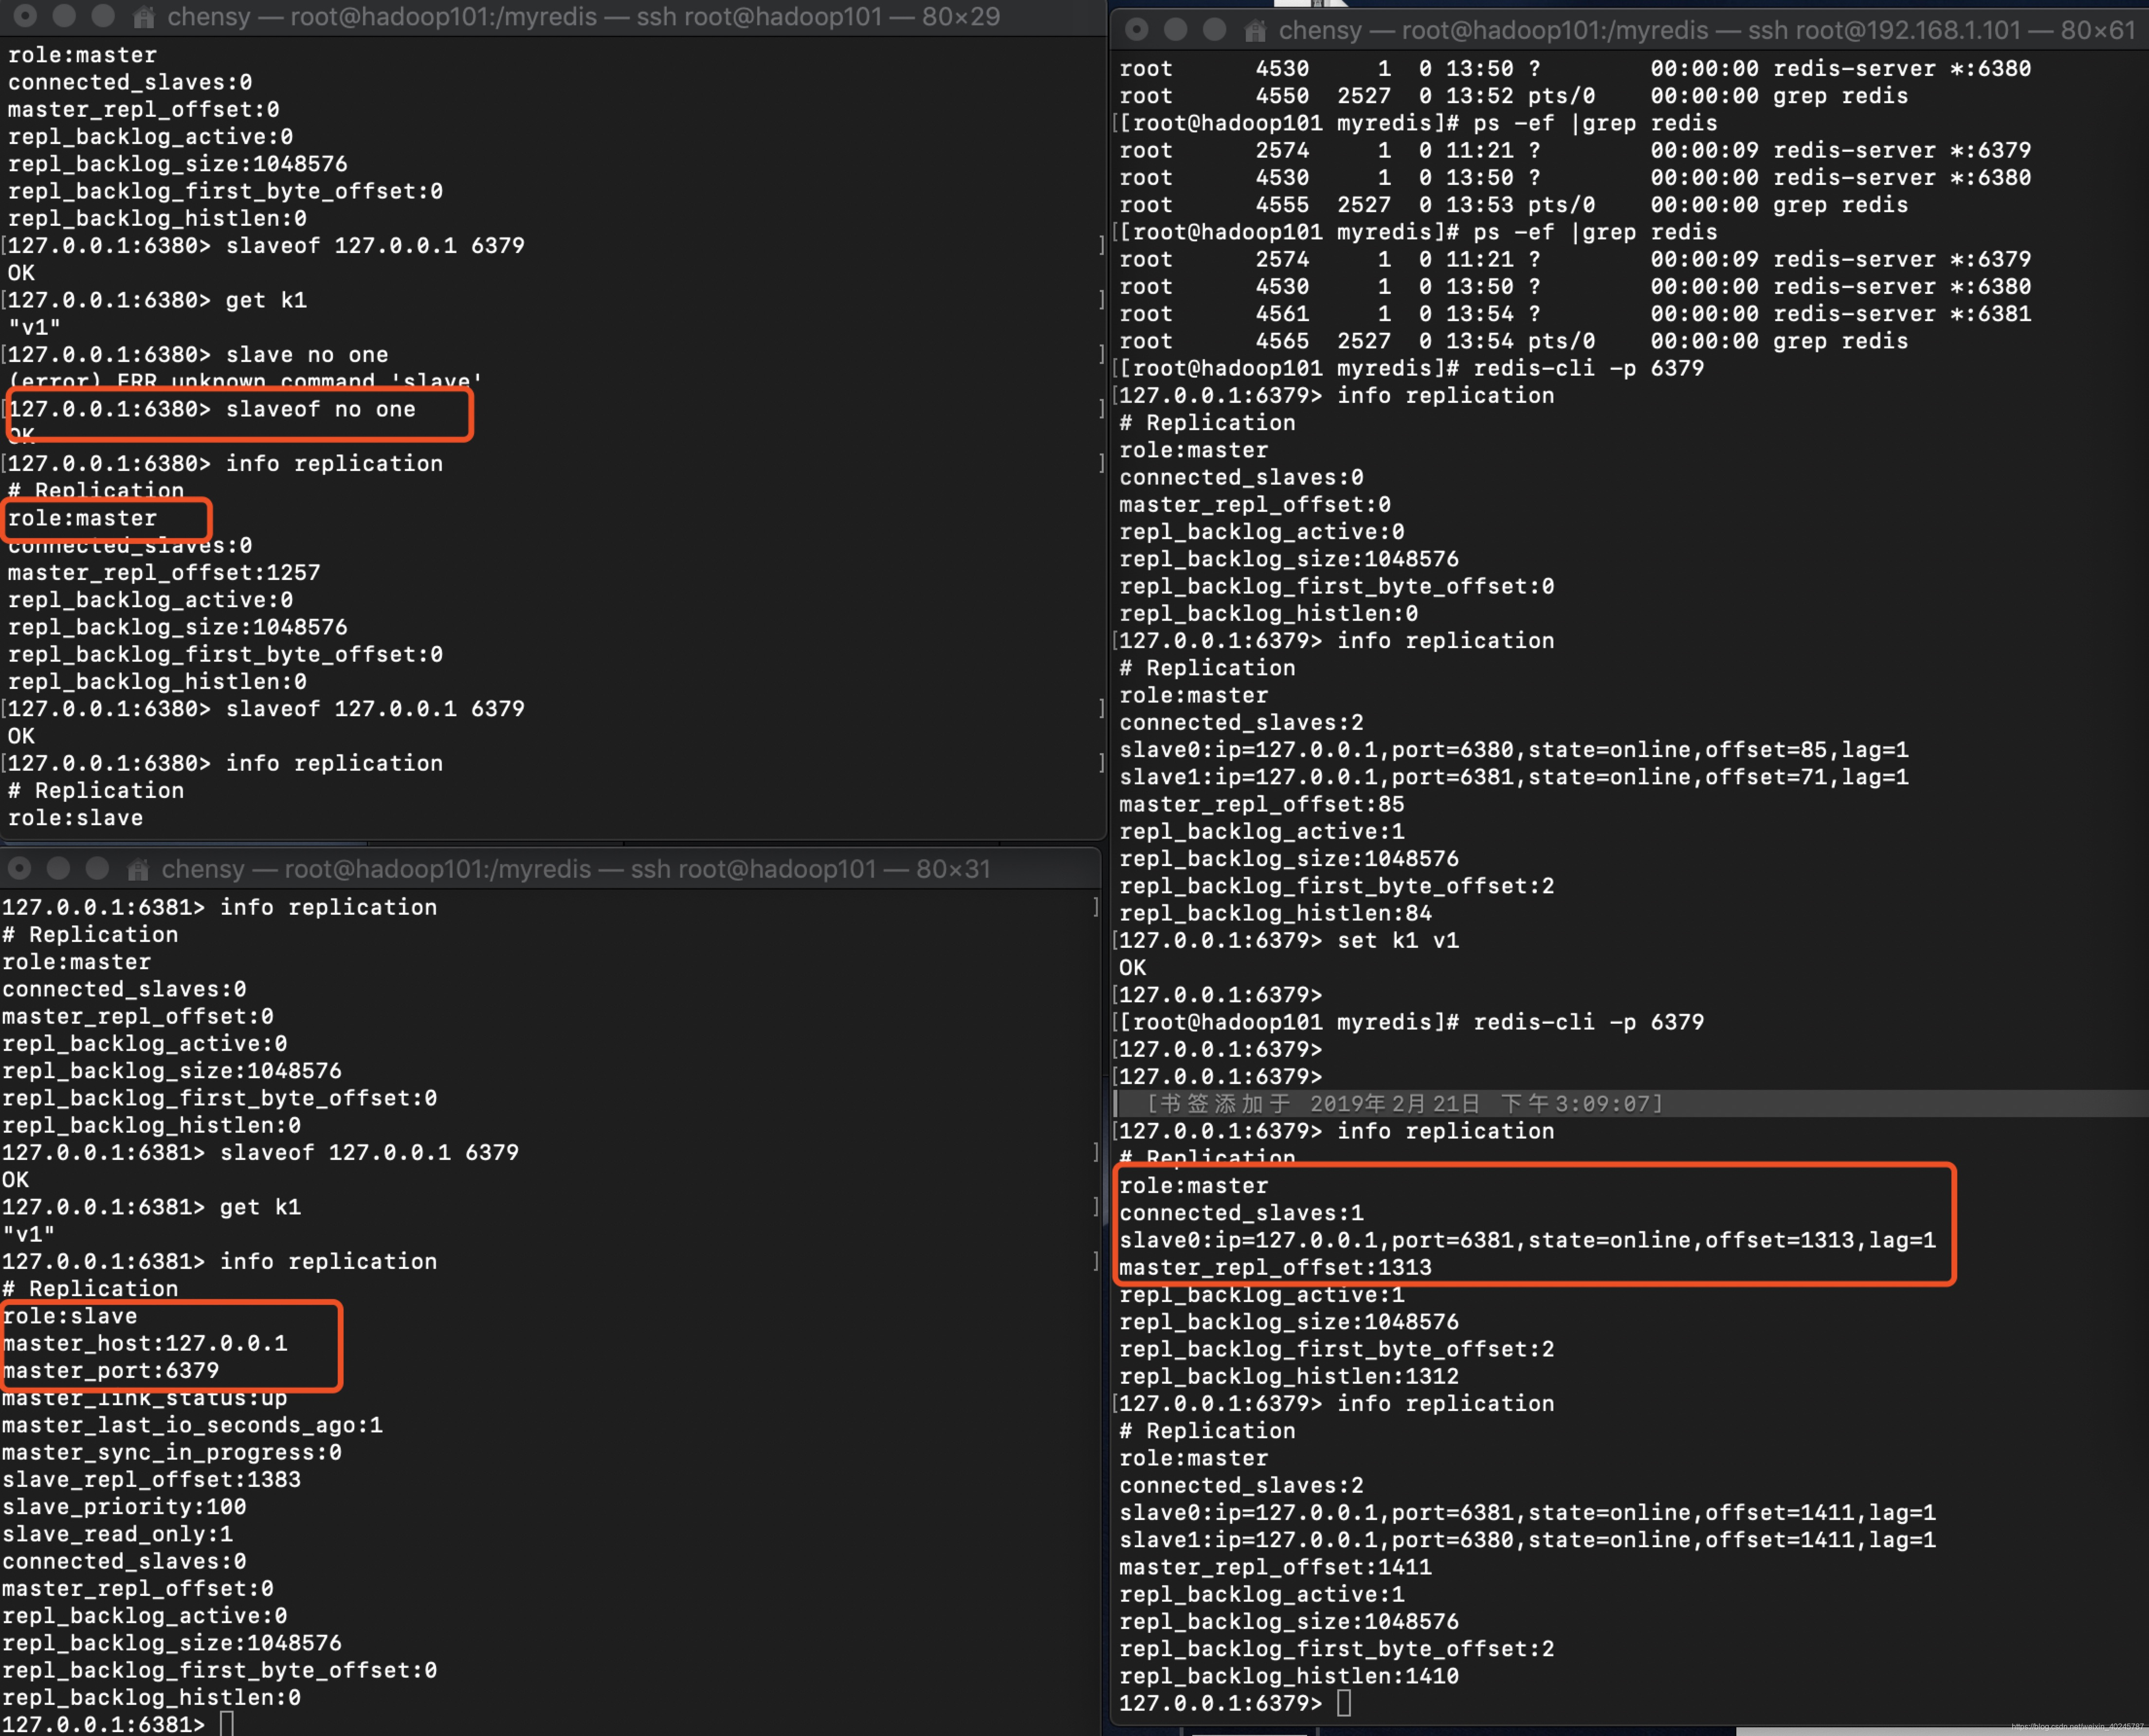Focus the 80×29 terminal by its title bar text
Screen dimensions: 2149x1736
tap(583, 17)
